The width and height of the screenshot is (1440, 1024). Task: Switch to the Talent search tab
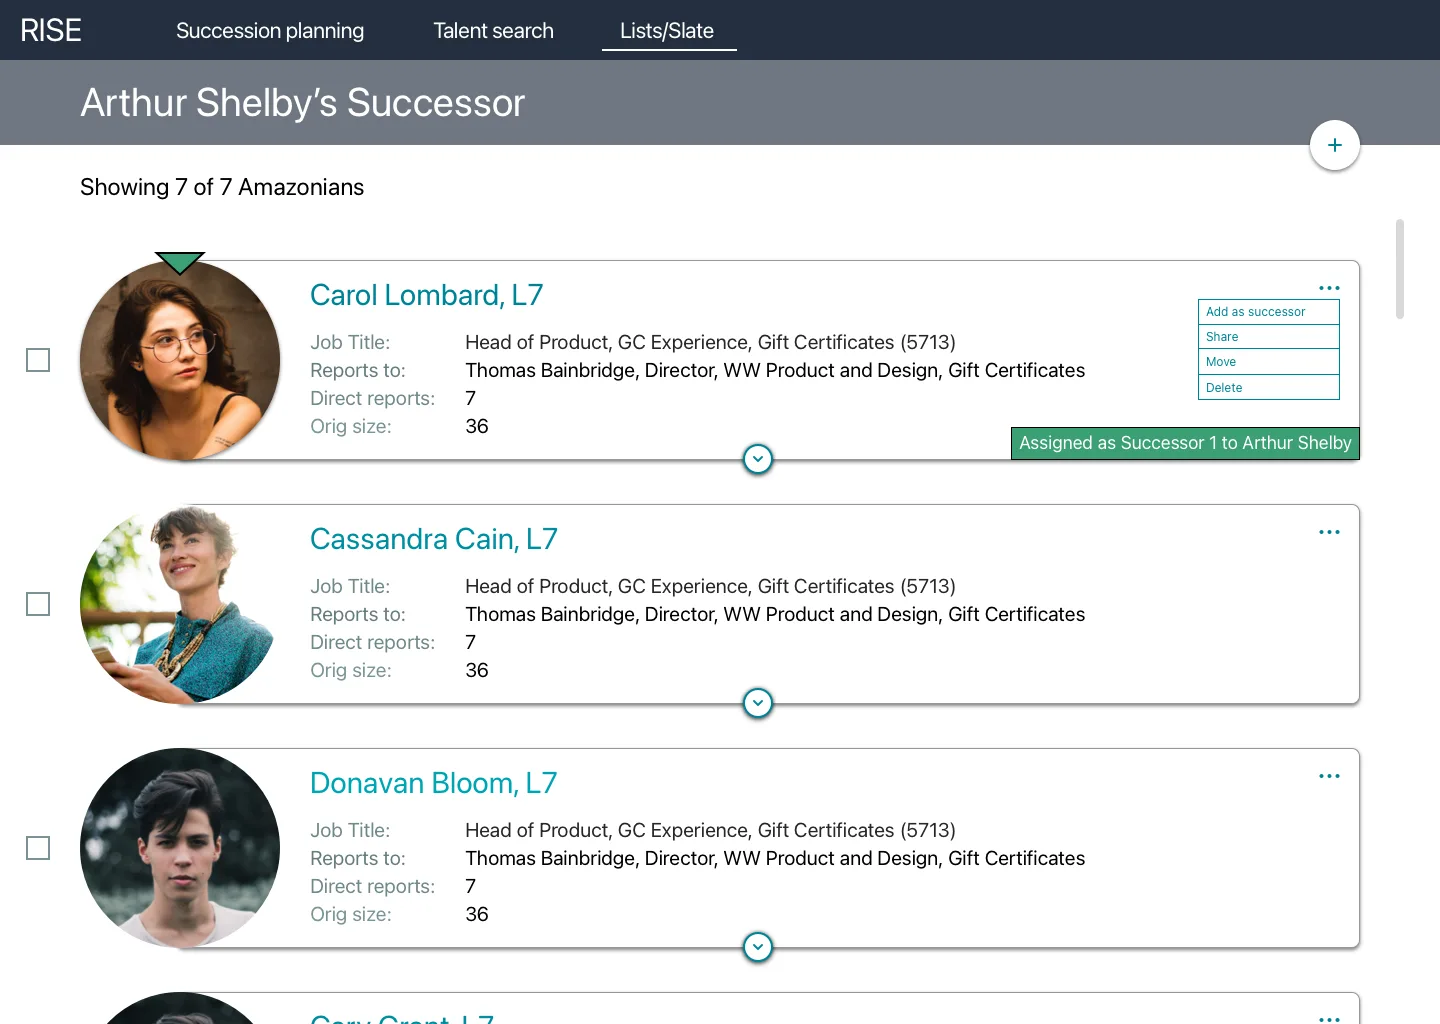coord(493,31)
